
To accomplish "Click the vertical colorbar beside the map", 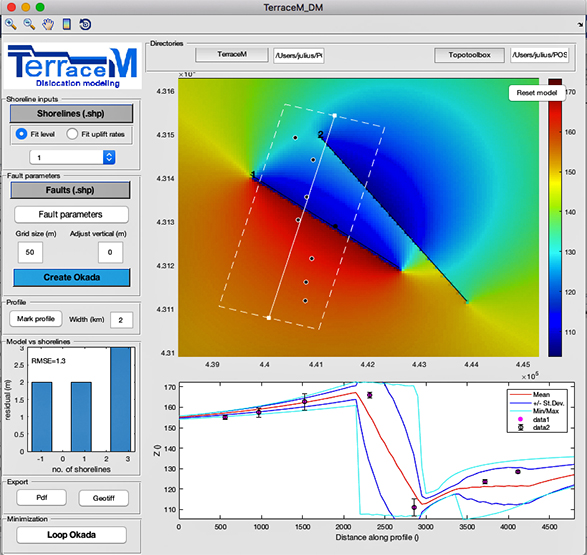I will 555,217.
